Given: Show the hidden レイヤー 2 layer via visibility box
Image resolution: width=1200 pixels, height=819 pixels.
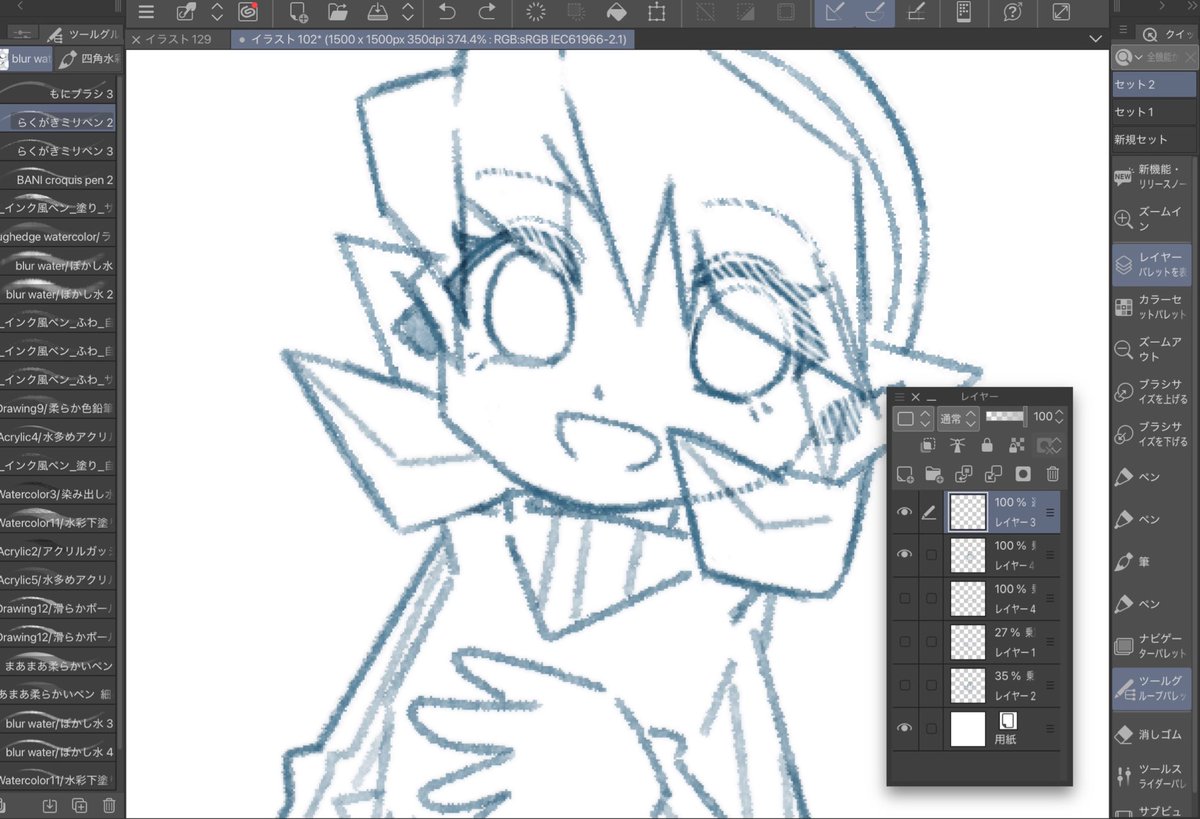Looking at the screenshot, I should [904, 684].
